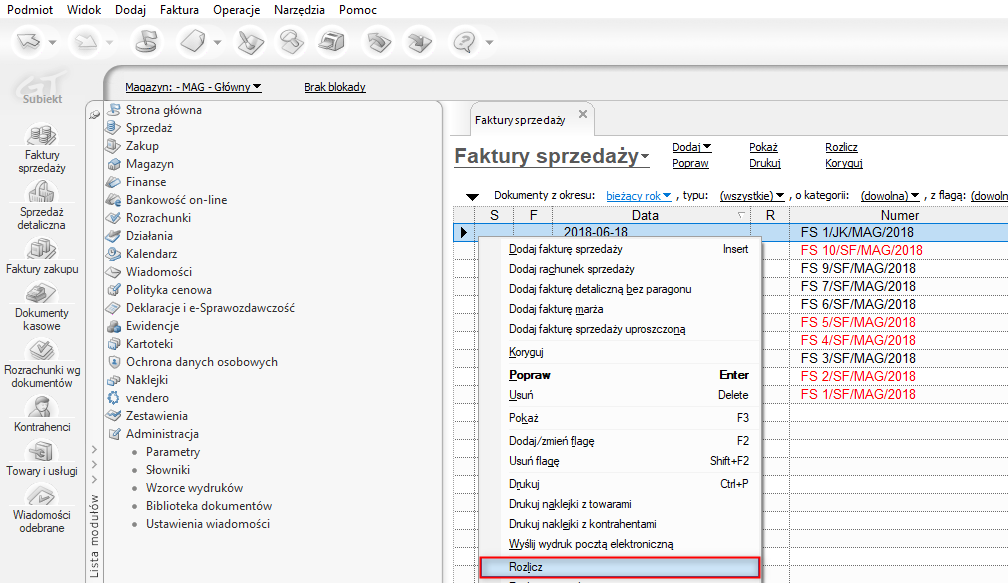The height and width of the screenshot is (583, 1008).
Task: Click the Brak blokady link
Action: 335,87
